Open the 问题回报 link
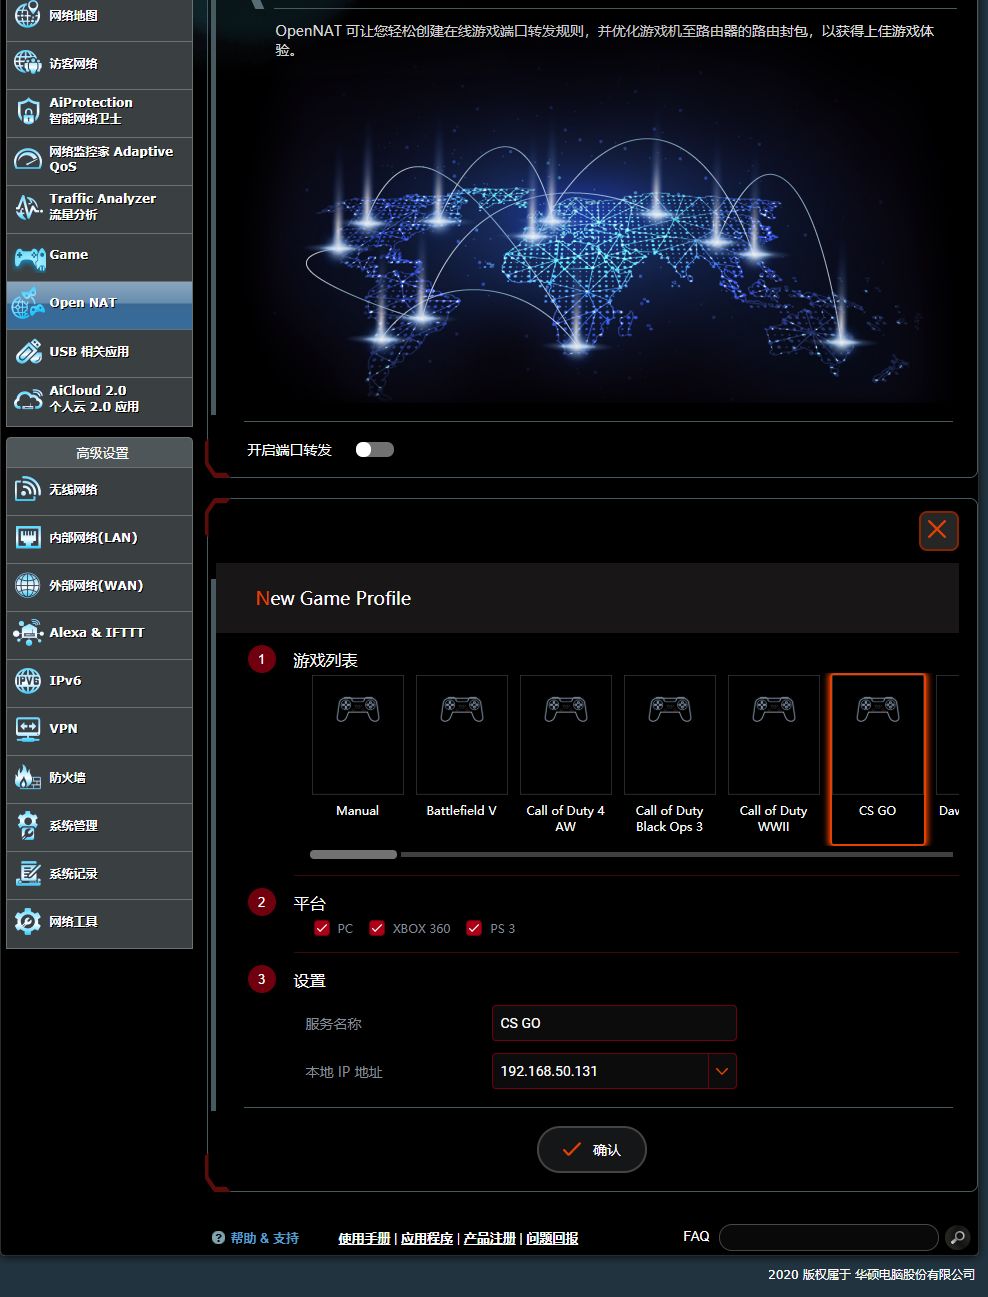This screenshot has width=988, height=1297. [553, 1239]
